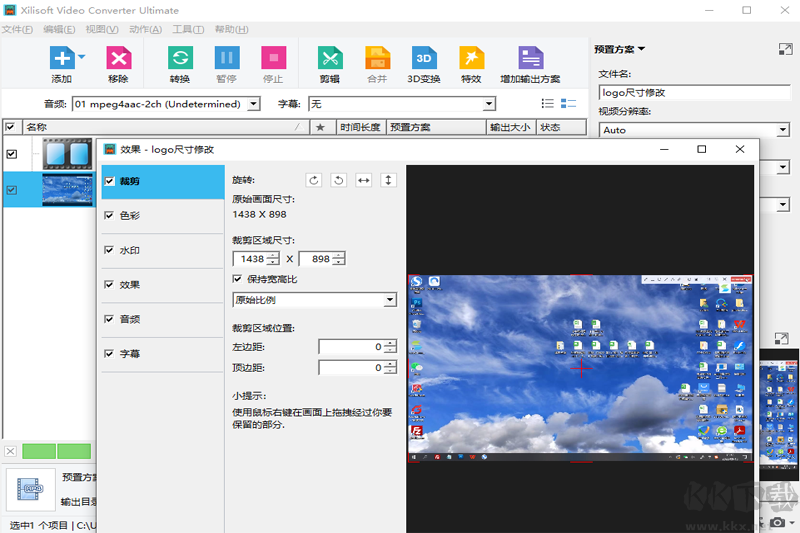Click the flip horizontal icon next to 旋转
The image size is (800, 533).
(x=364, y=180)
